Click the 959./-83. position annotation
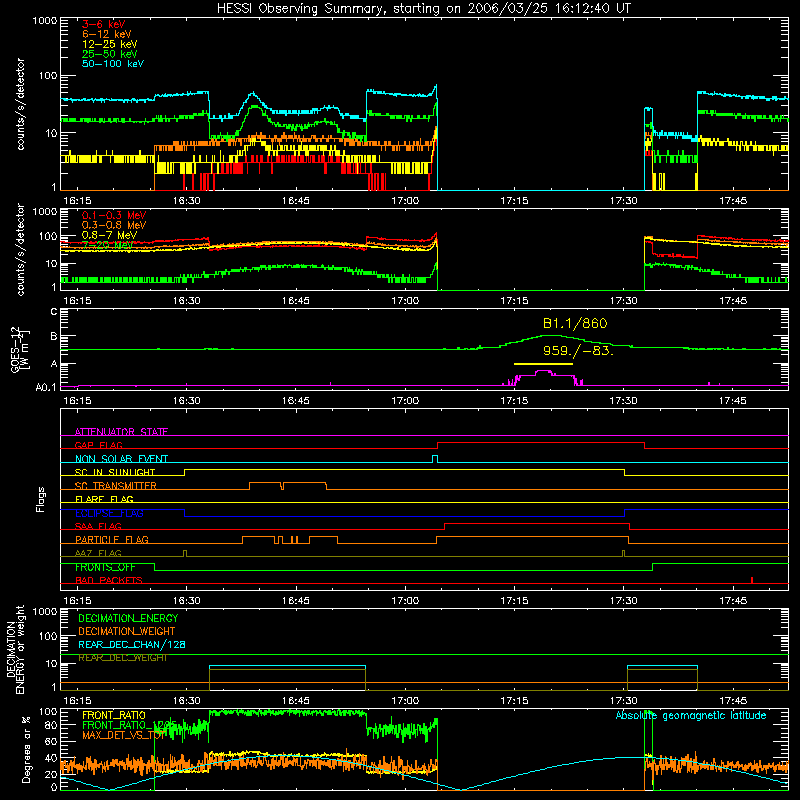This screenshot has height=800, width=800. click(x=578, y=351)
